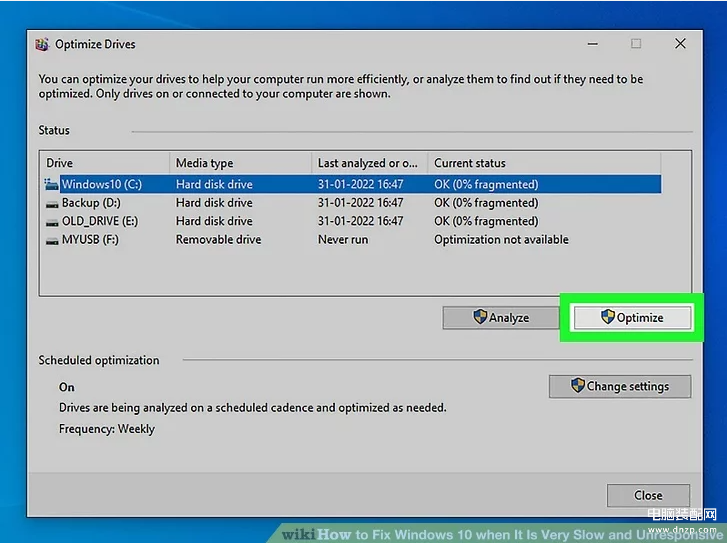The image size is (727, 543).
Task: Select the Windows10 (C:) drive row
Action: coord(352,184)
